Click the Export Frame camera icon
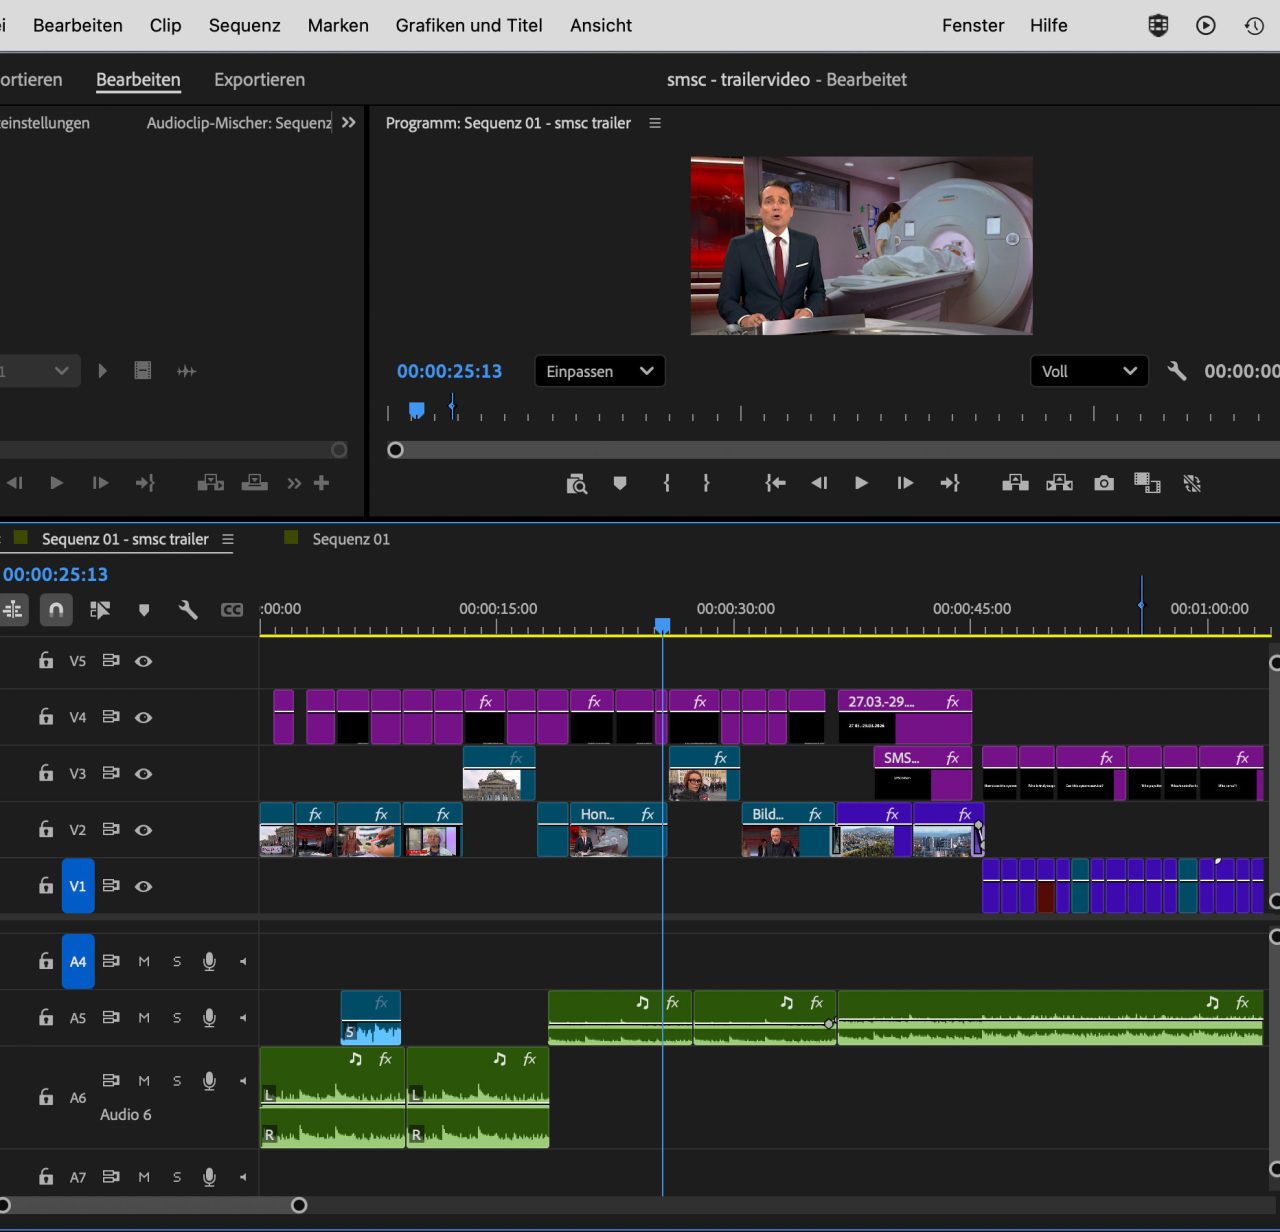The width and height of the screenshot is (1280, 1232). click(1104, 483)
